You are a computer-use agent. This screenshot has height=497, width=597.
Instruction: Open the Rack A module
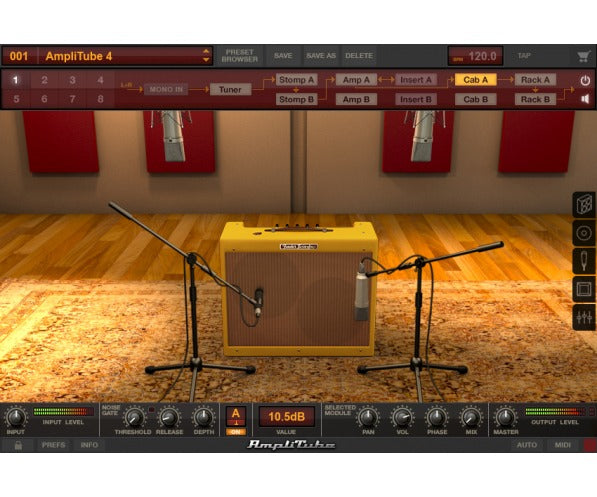tap(535, 80)
